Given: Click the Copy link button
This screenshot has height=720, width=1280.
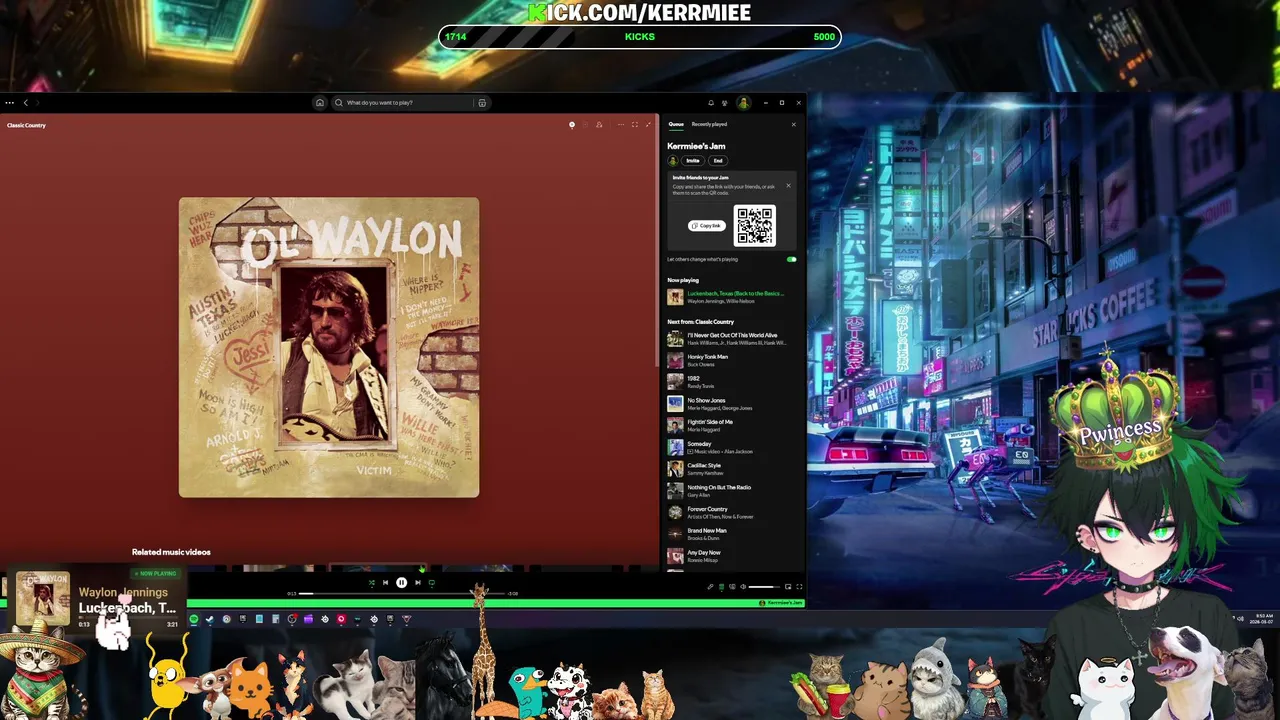Looking at the screenshot, I should click(x=706, y=226).
